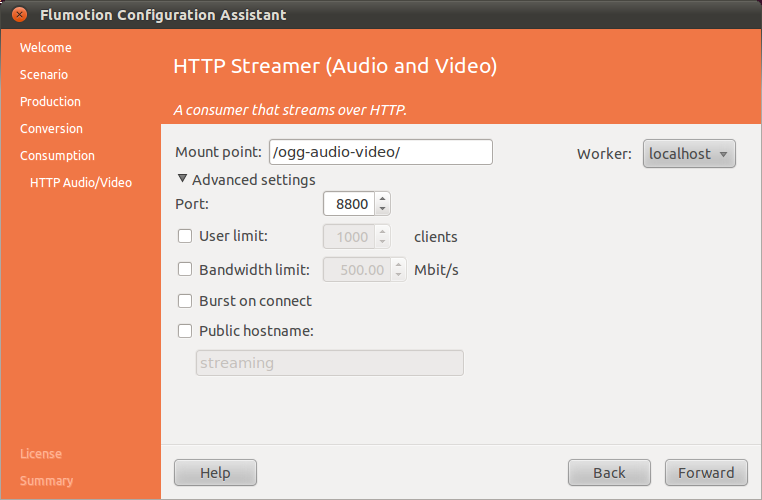762x500 pixels.
Task: Jump to the Conversion step
Action: 51,129
